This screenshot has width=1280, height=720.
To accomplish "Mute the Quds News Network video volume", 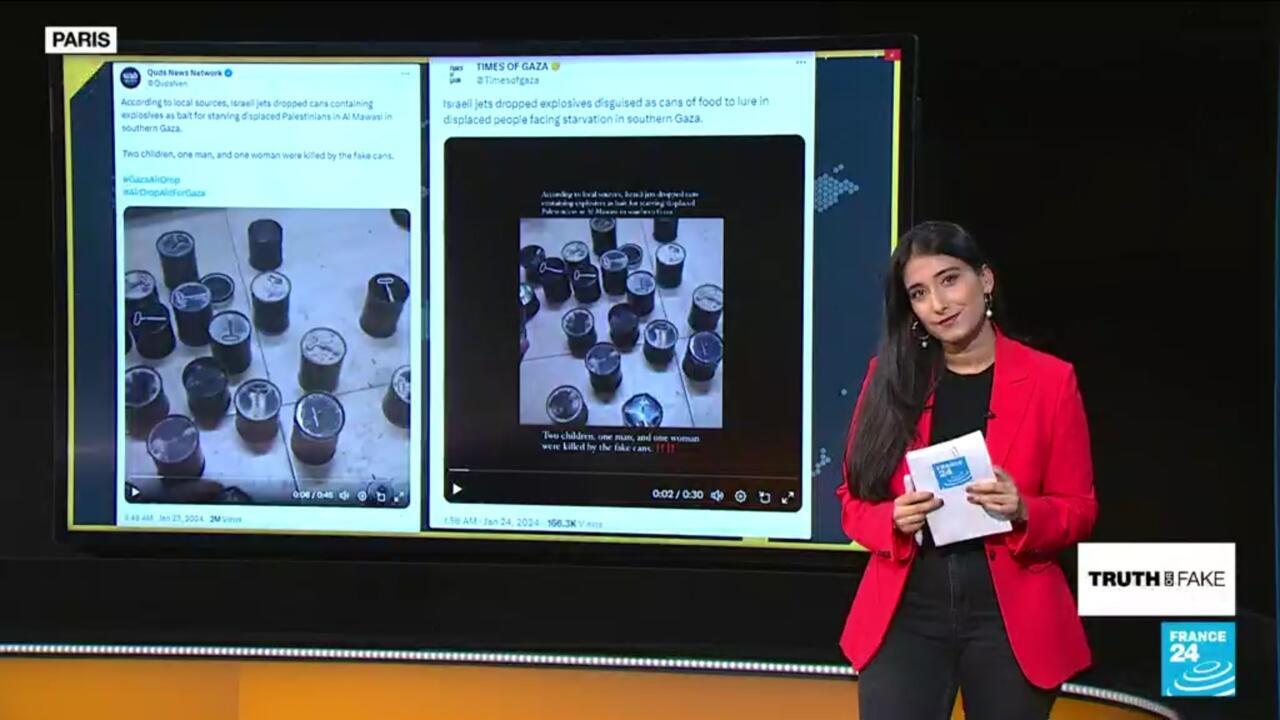I will [343, 495].
